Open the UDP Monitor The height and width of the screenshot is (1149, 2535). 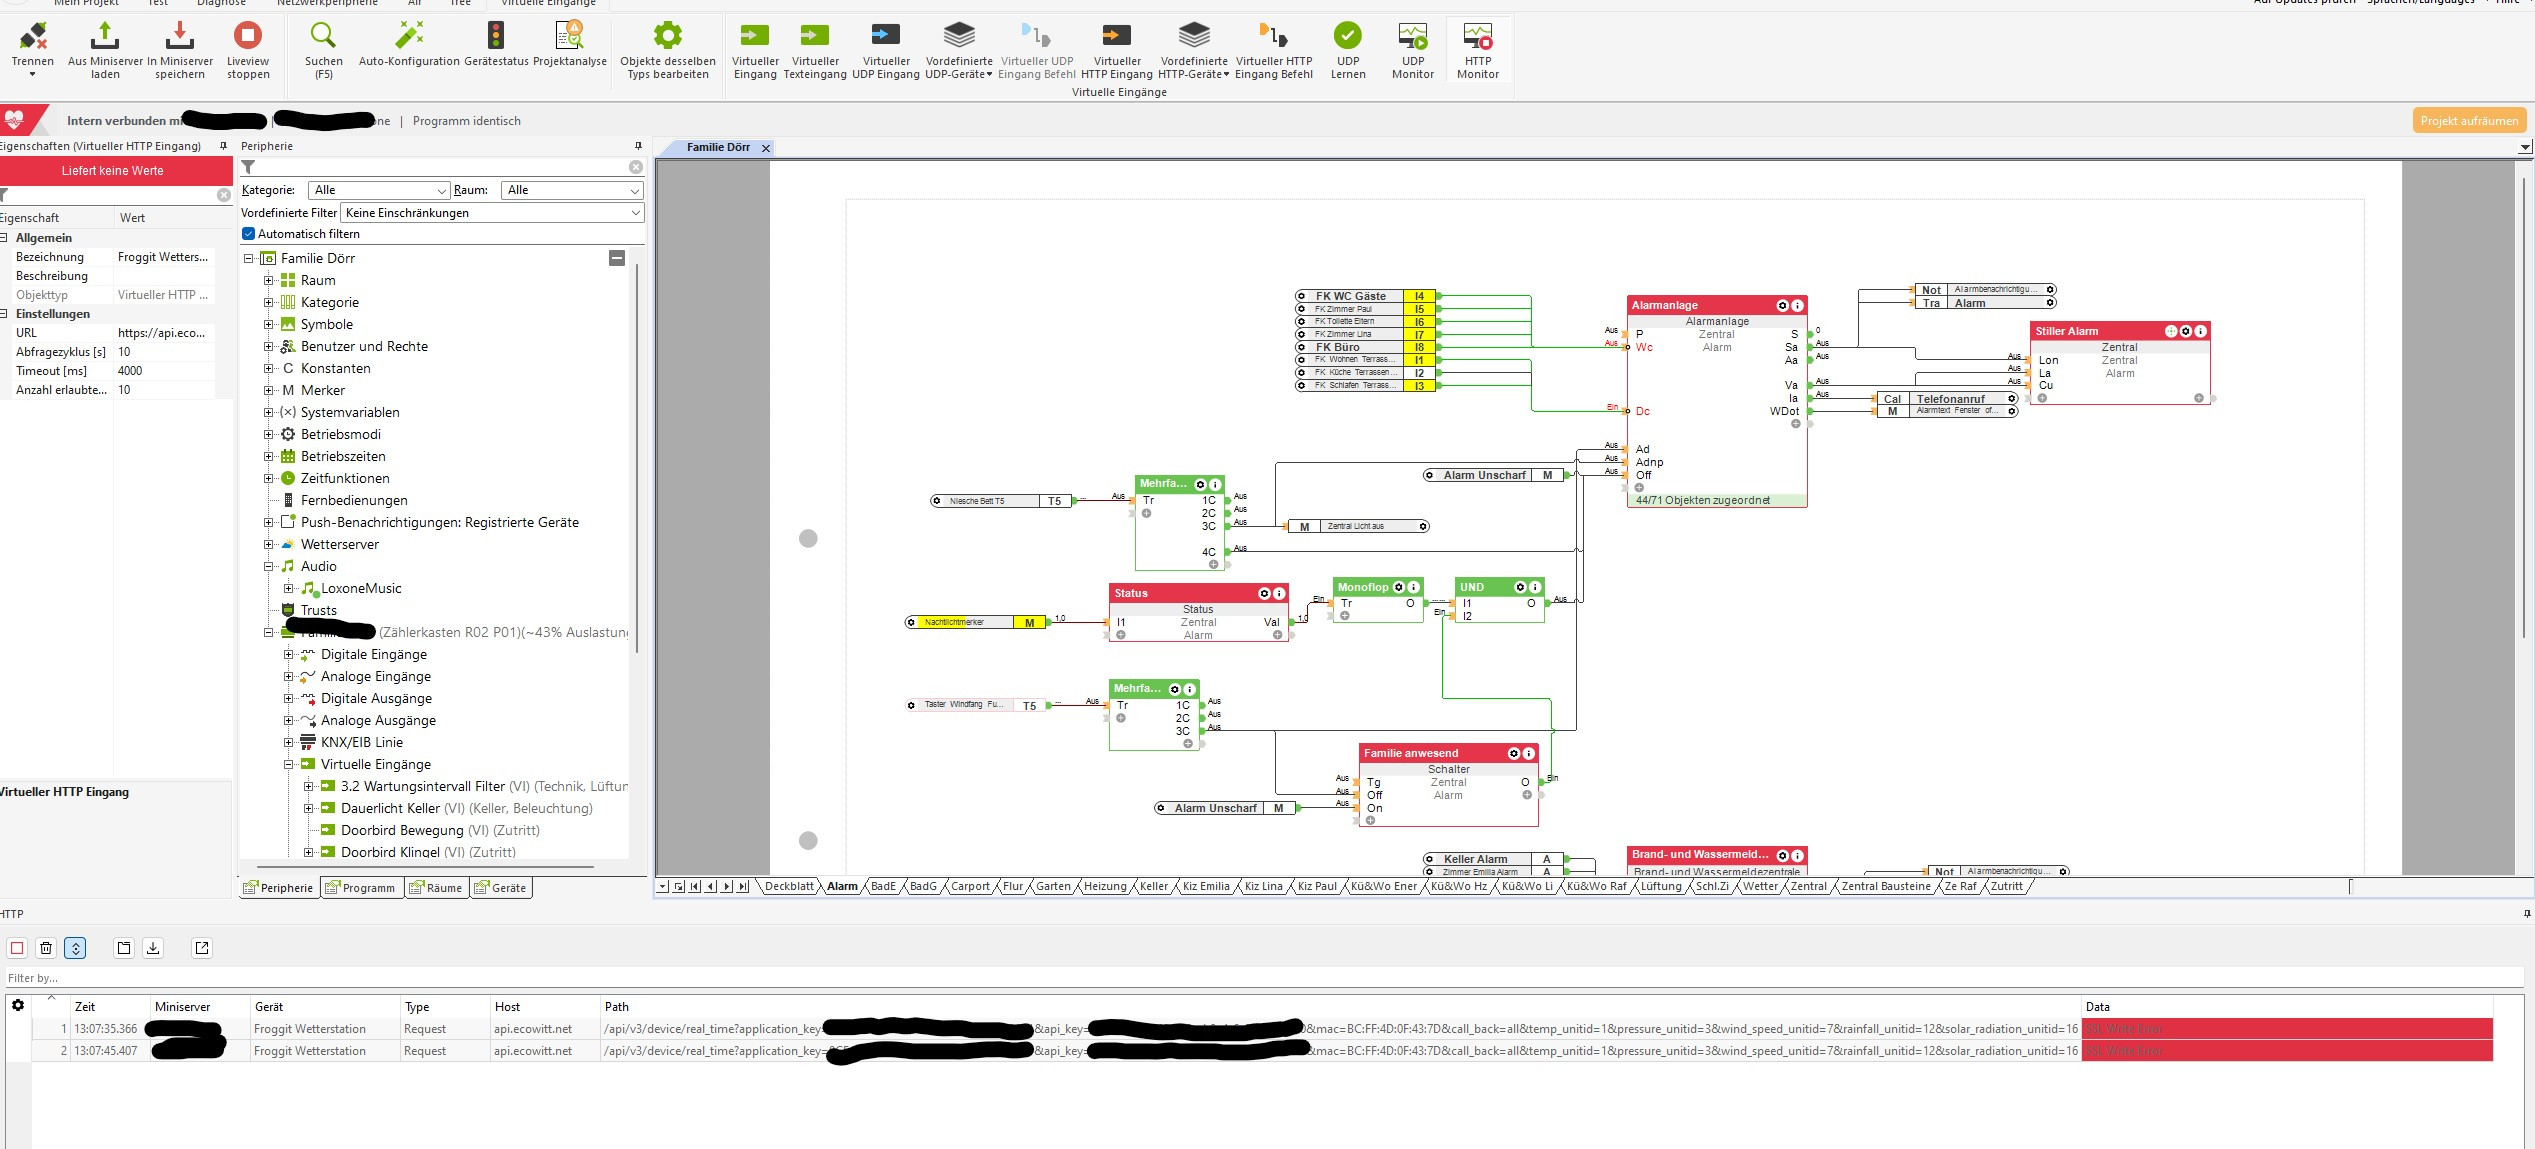point(1413,48)
